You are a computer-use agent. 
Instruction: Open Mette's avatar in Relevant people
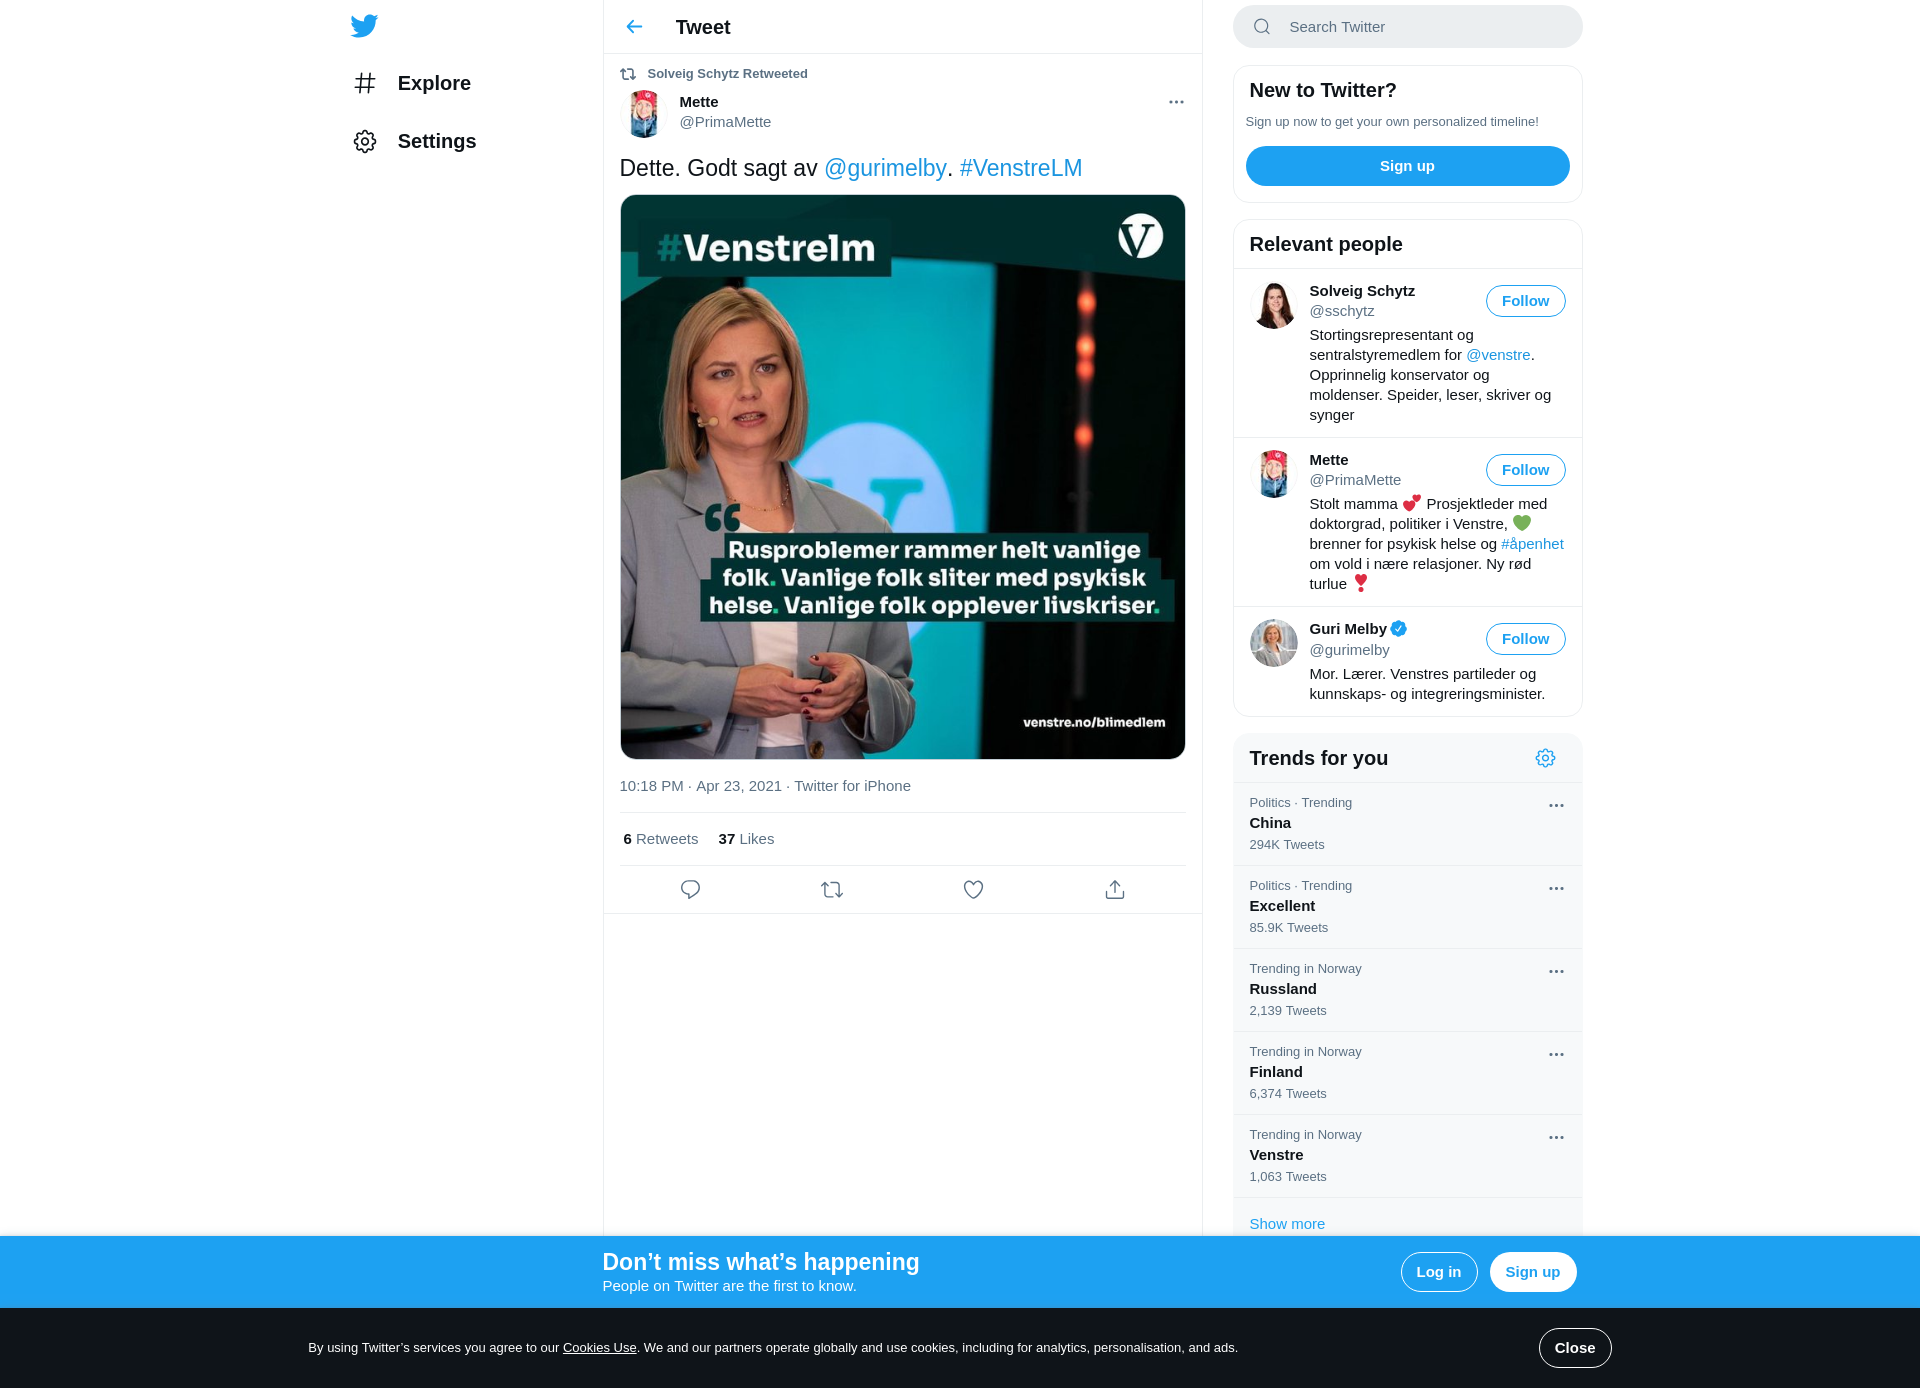pyautogui.click(x=1274, y=474)
